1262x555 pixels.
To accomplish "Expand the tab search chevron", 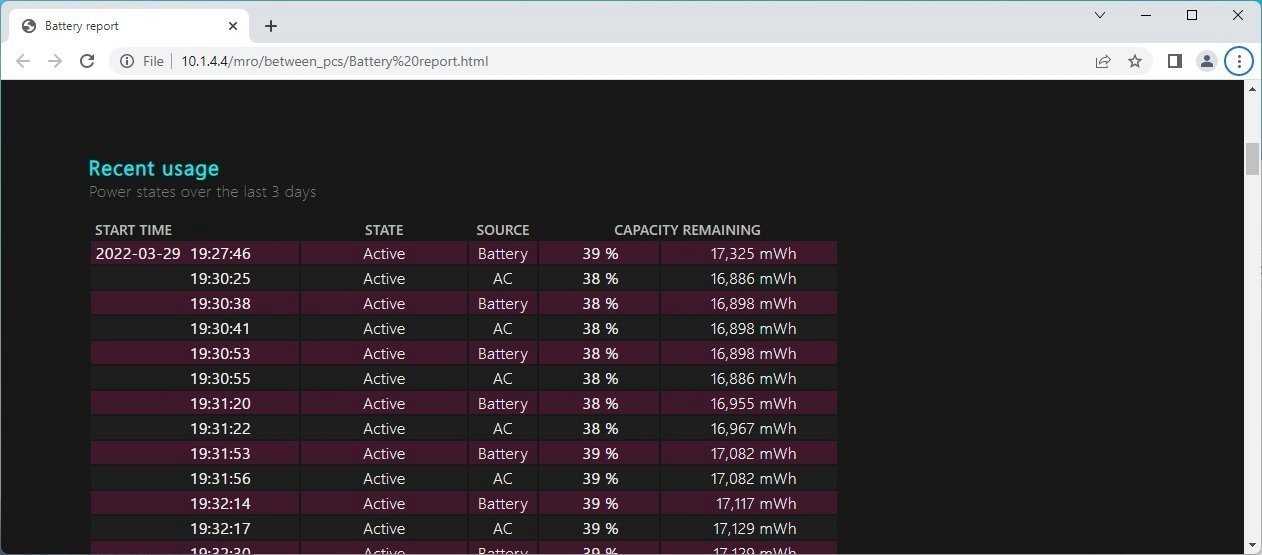I will (1100, 15).
